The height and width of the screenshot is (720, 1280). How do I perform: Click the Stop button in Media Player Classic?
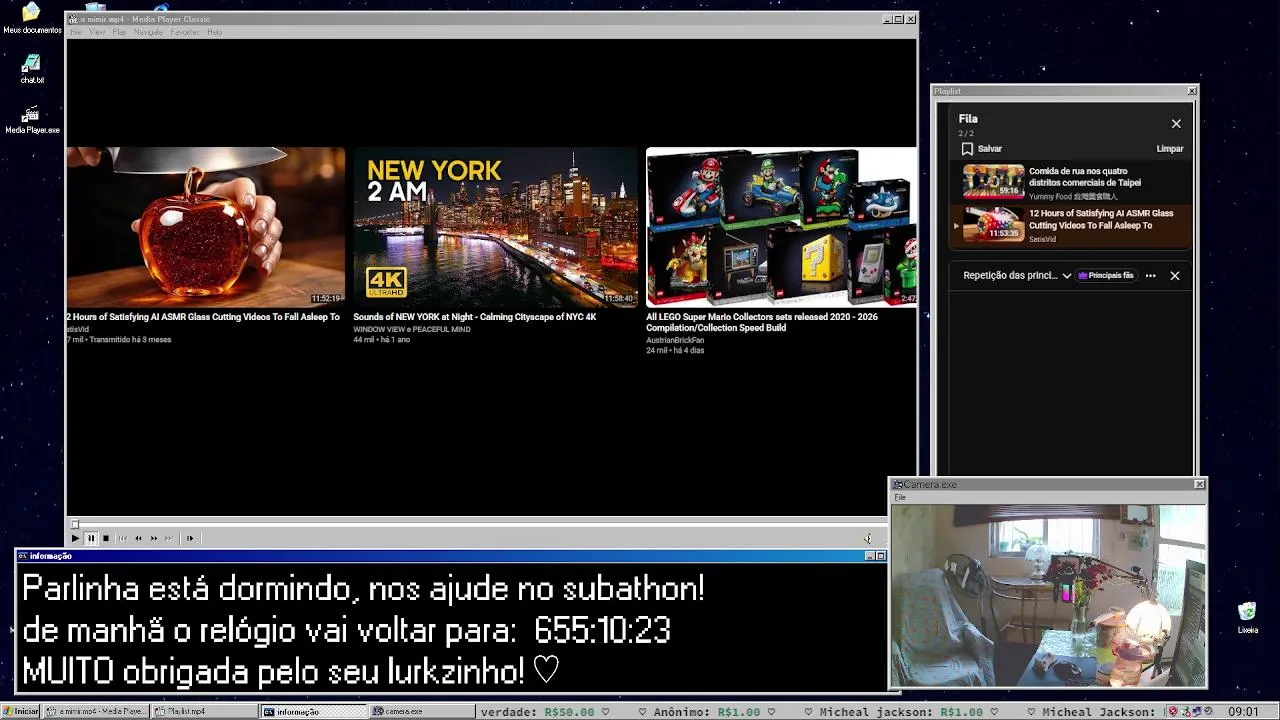click(106, 538)
